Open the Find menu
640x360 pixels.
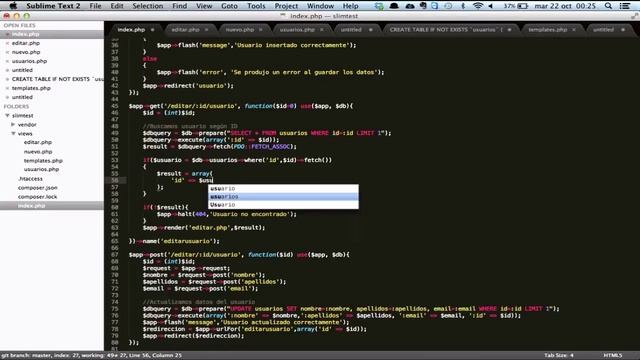pyautogui.click(x=180, y=6)
